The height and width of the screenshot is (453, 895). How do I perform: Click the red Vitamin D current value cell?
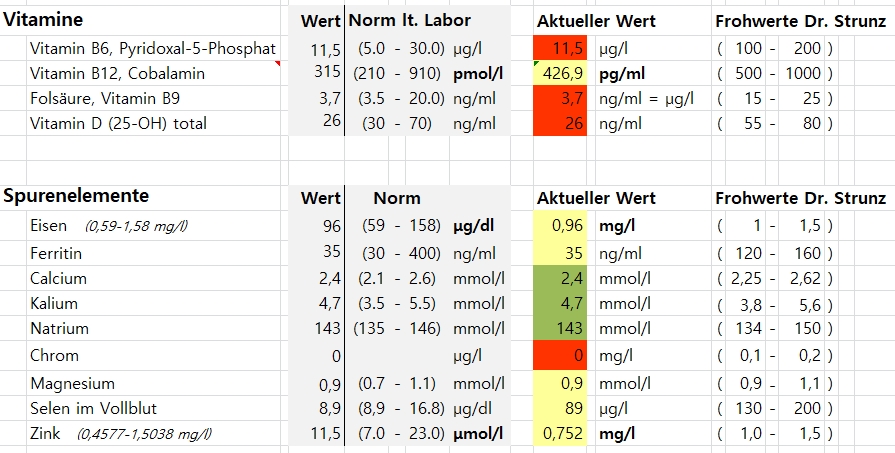coord(564,123)
